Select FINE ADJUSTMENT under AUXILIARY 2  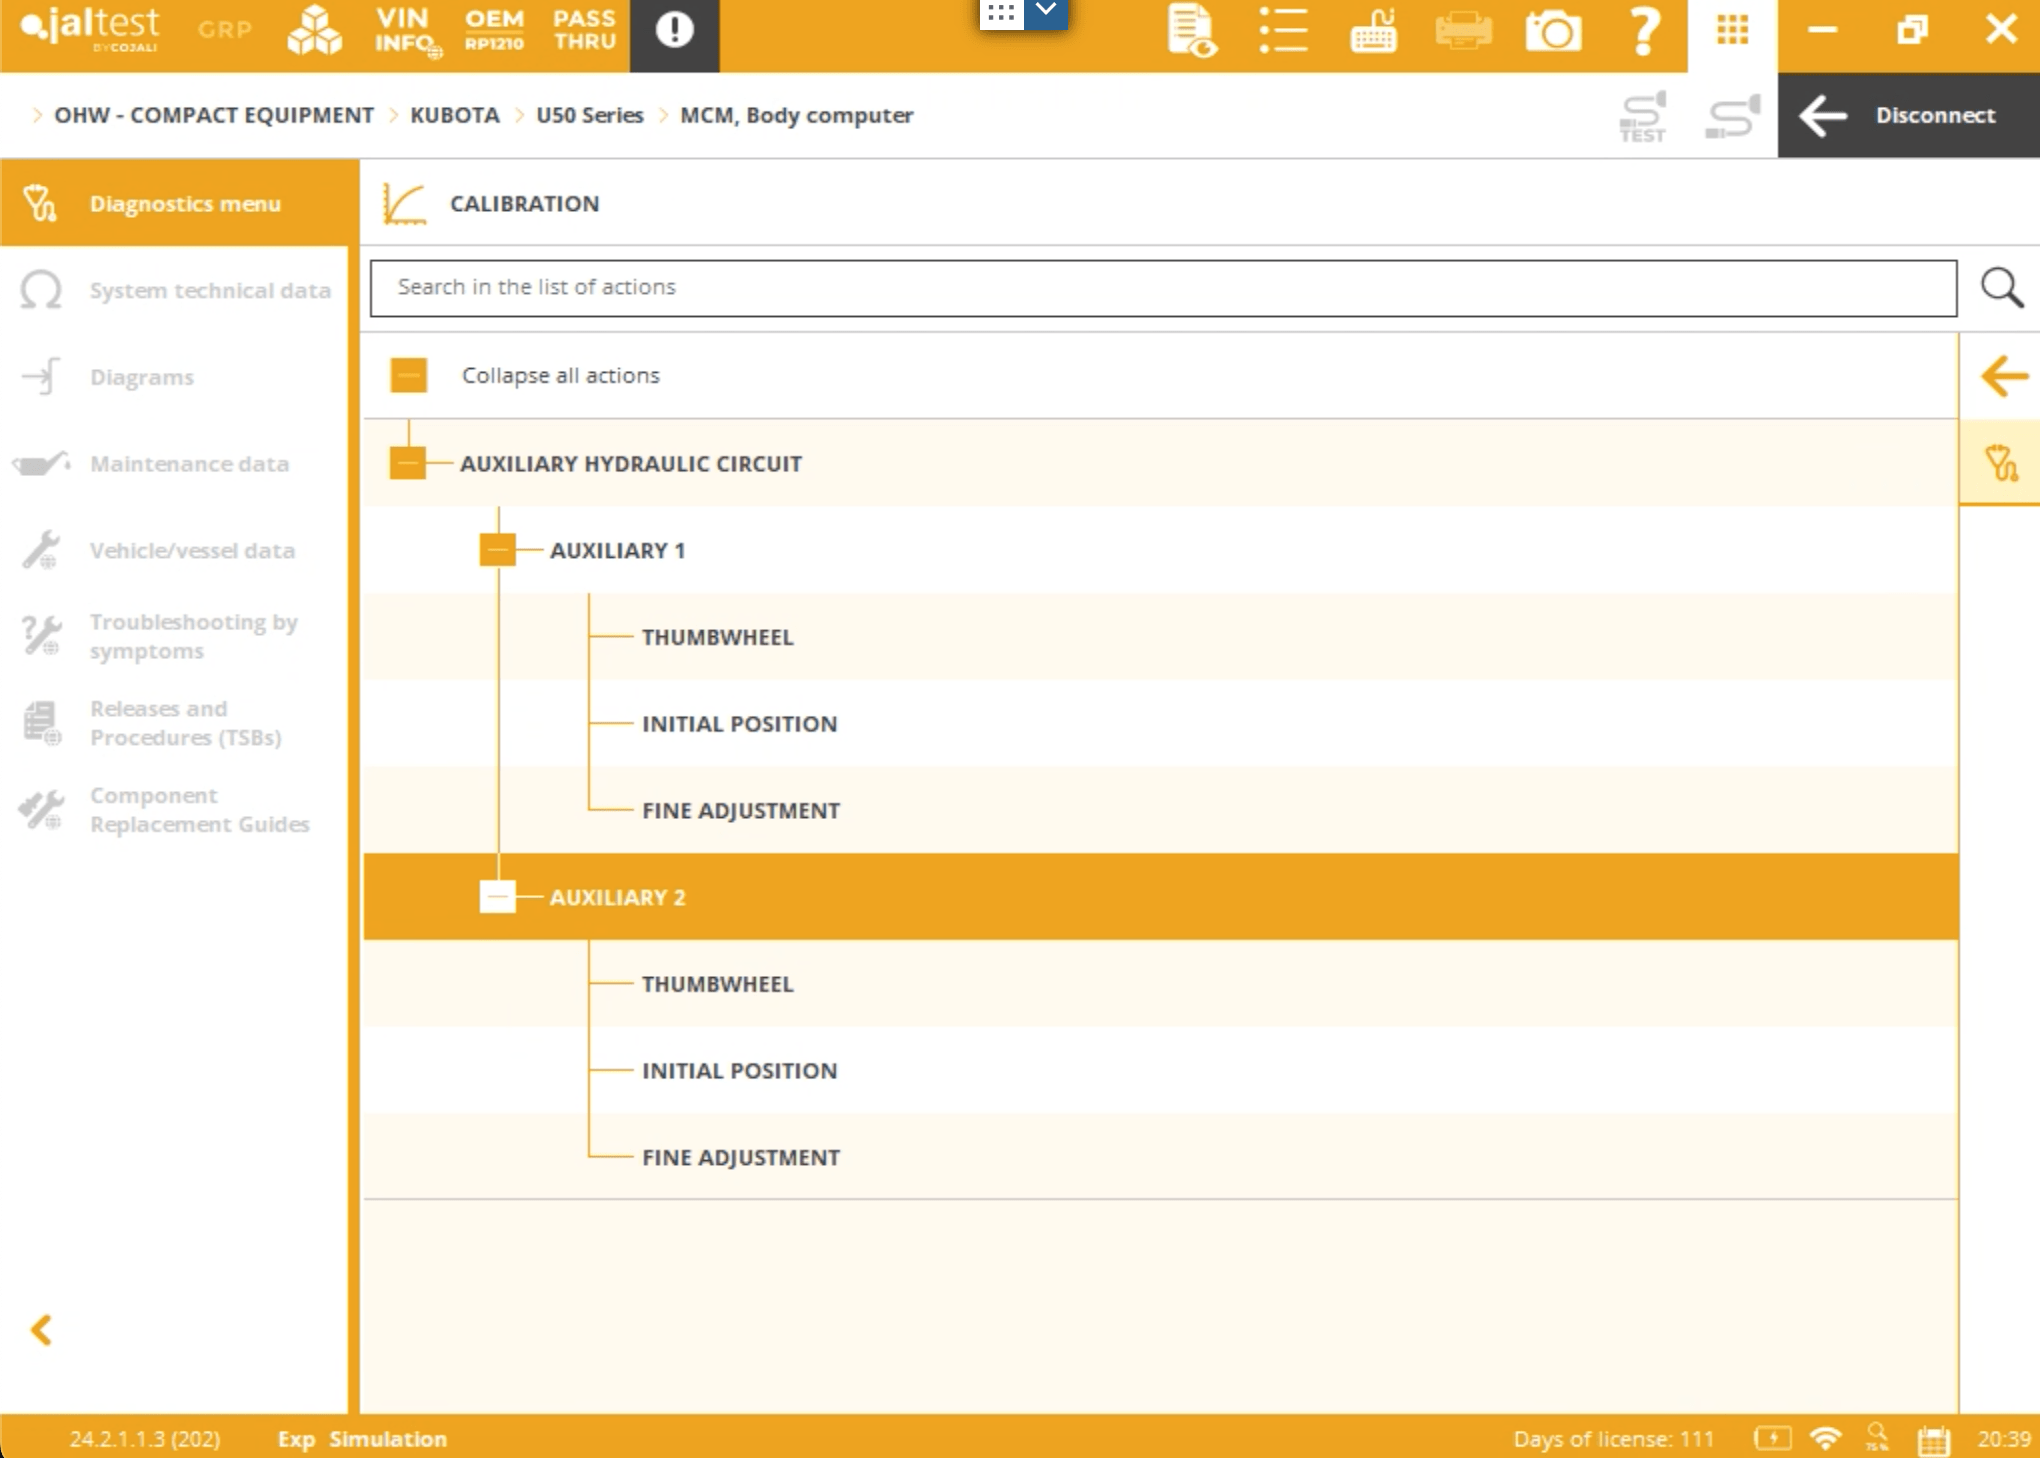pyautogui.click(x=740, y=1157)
